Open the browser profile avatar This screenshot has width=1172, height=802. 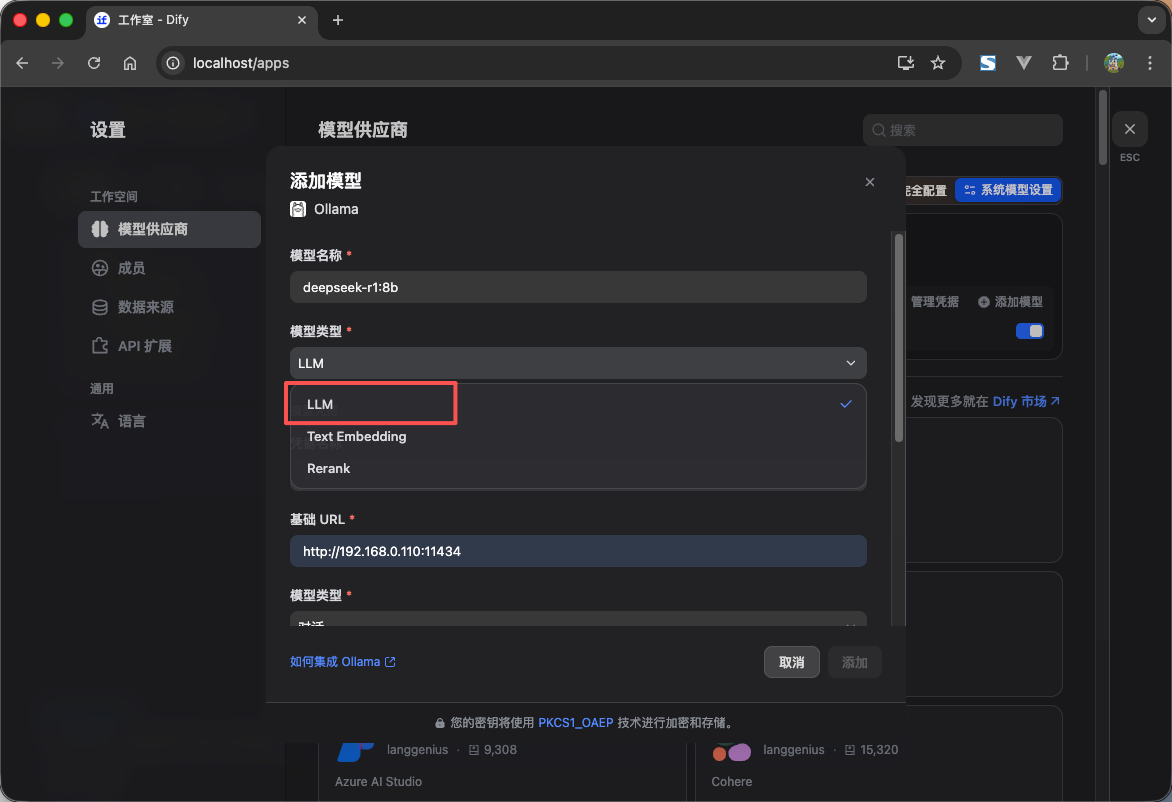1113,63
